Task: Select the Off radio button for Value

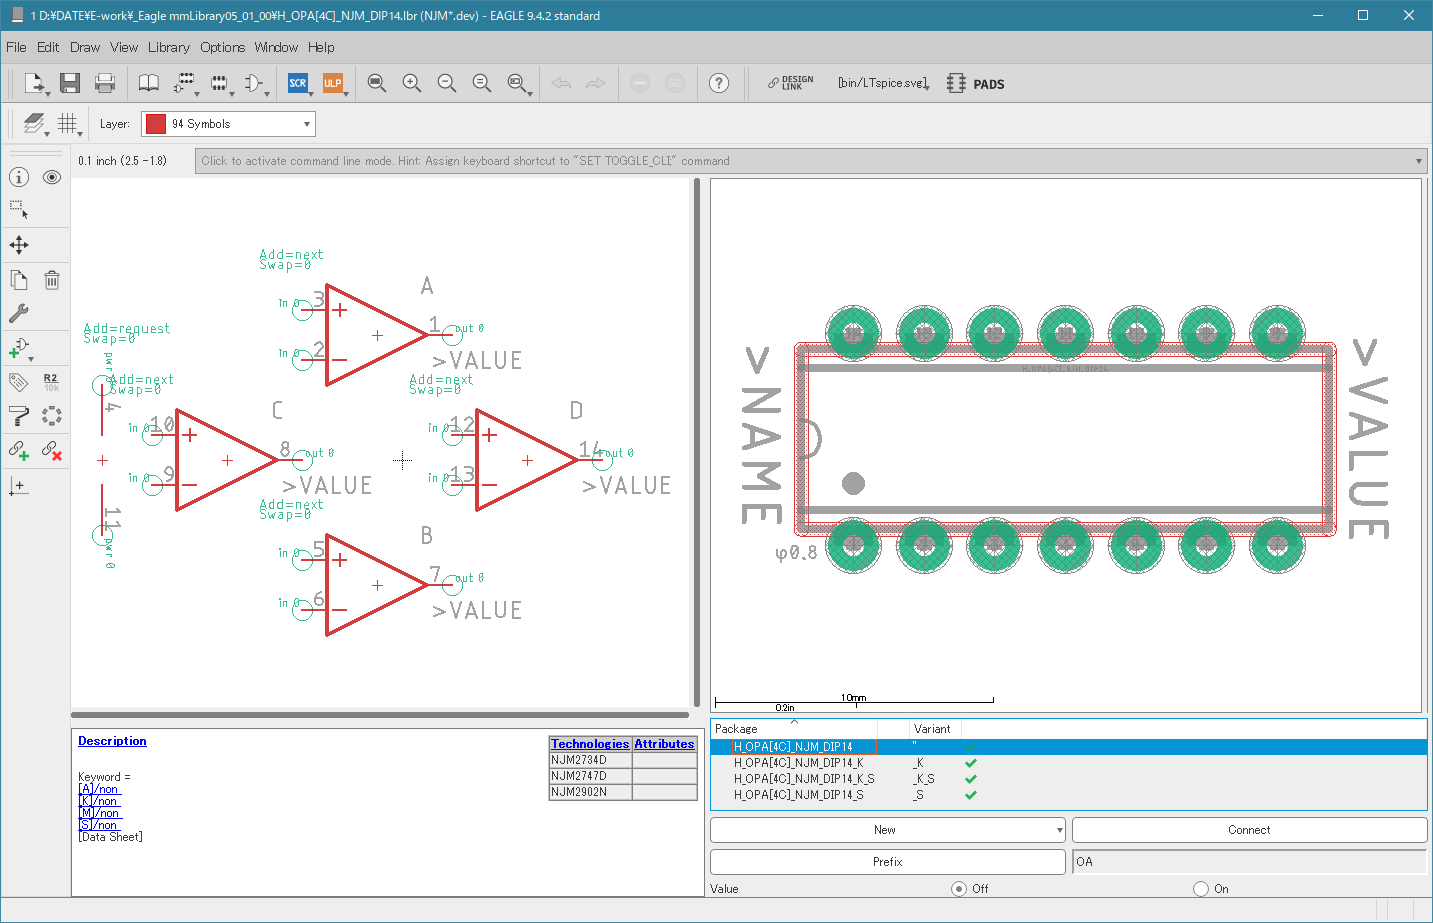Action: (x=959, y=889)
